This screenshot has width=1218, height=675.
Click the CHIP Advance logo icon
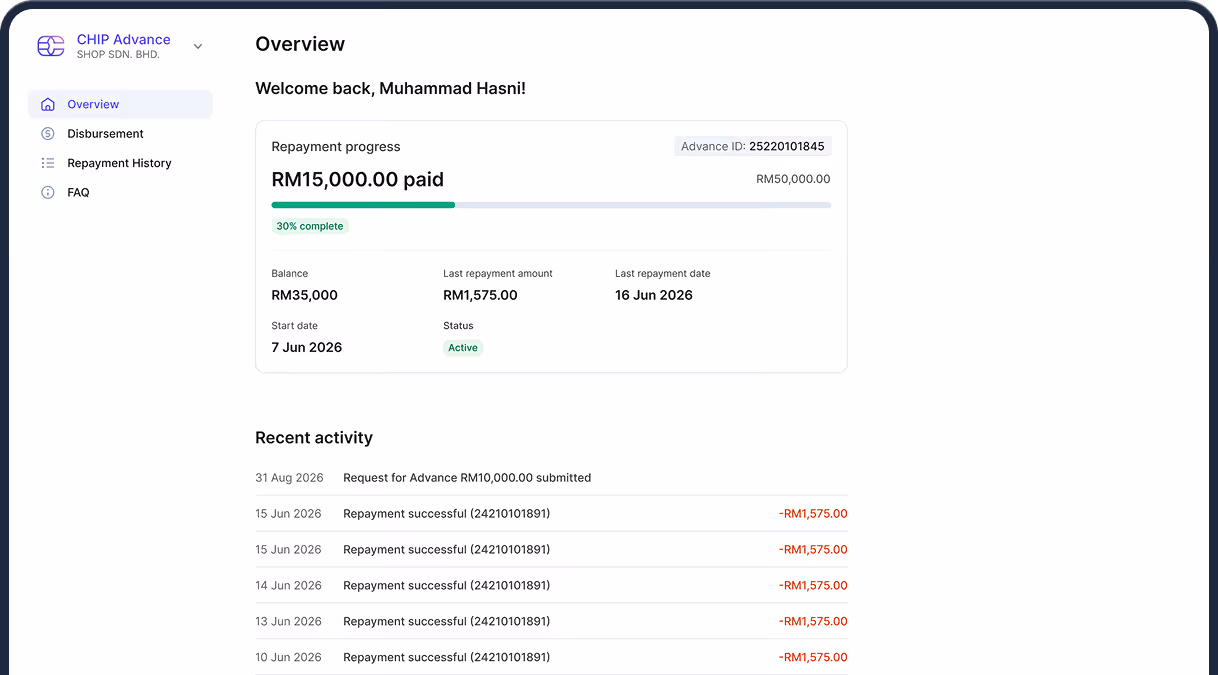[x=50, y=46]
